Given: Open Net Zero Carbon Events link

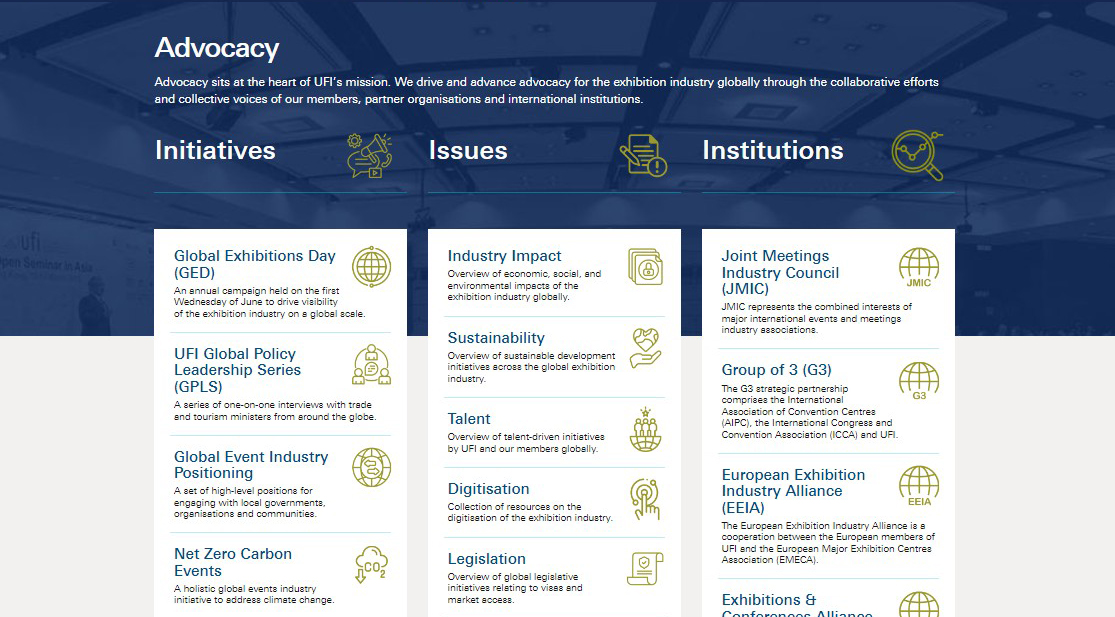Looking at the screenshot, I should pos(233,562).
